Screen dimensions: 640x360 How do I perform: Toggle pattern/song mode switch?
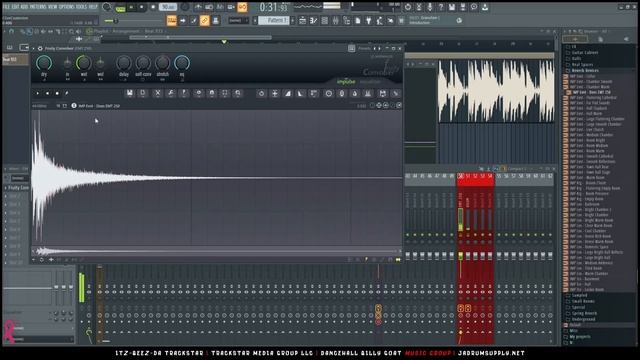click(120, 8)
